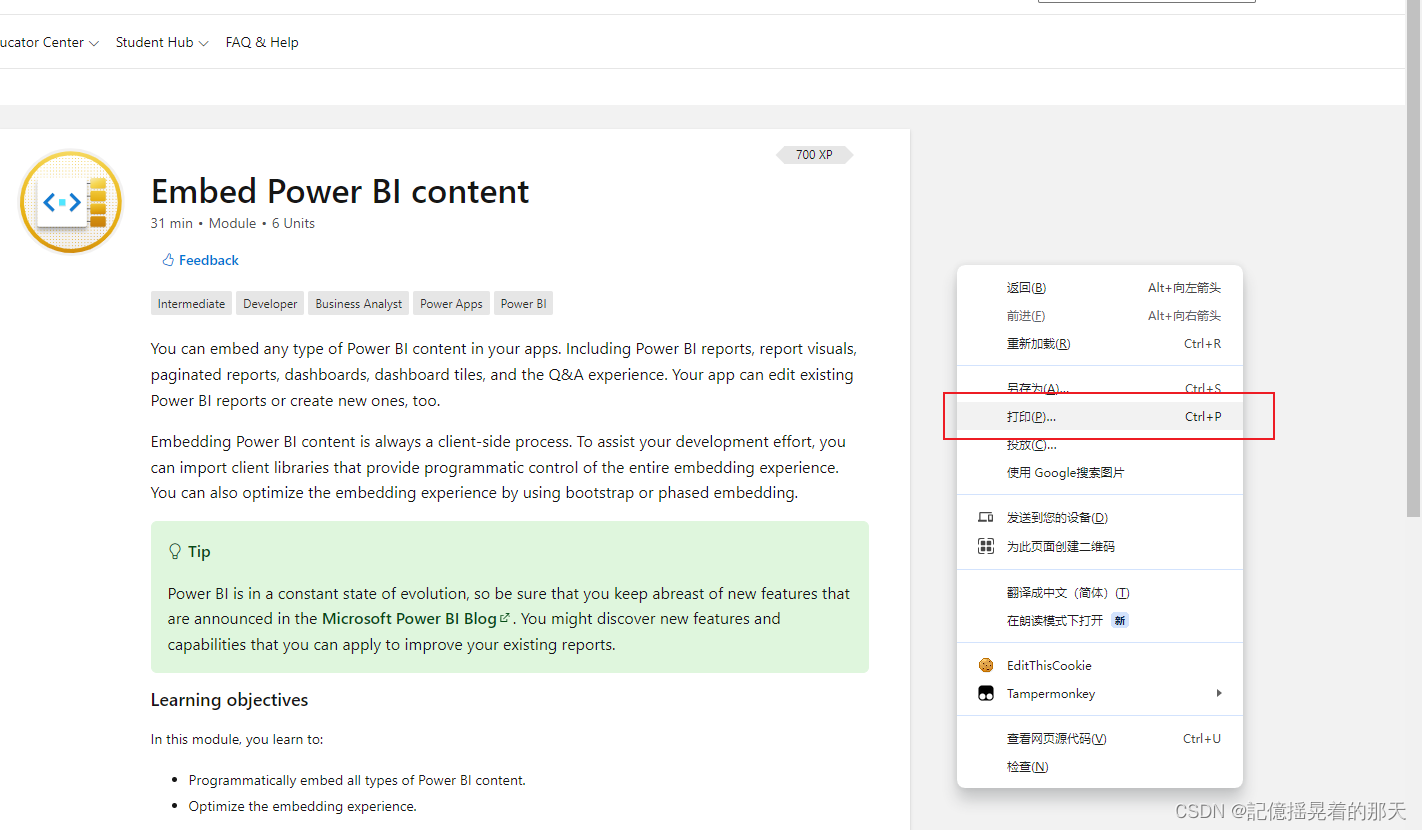Click the Learning objectives heading

pyautogui.click(x=229, y=700)
